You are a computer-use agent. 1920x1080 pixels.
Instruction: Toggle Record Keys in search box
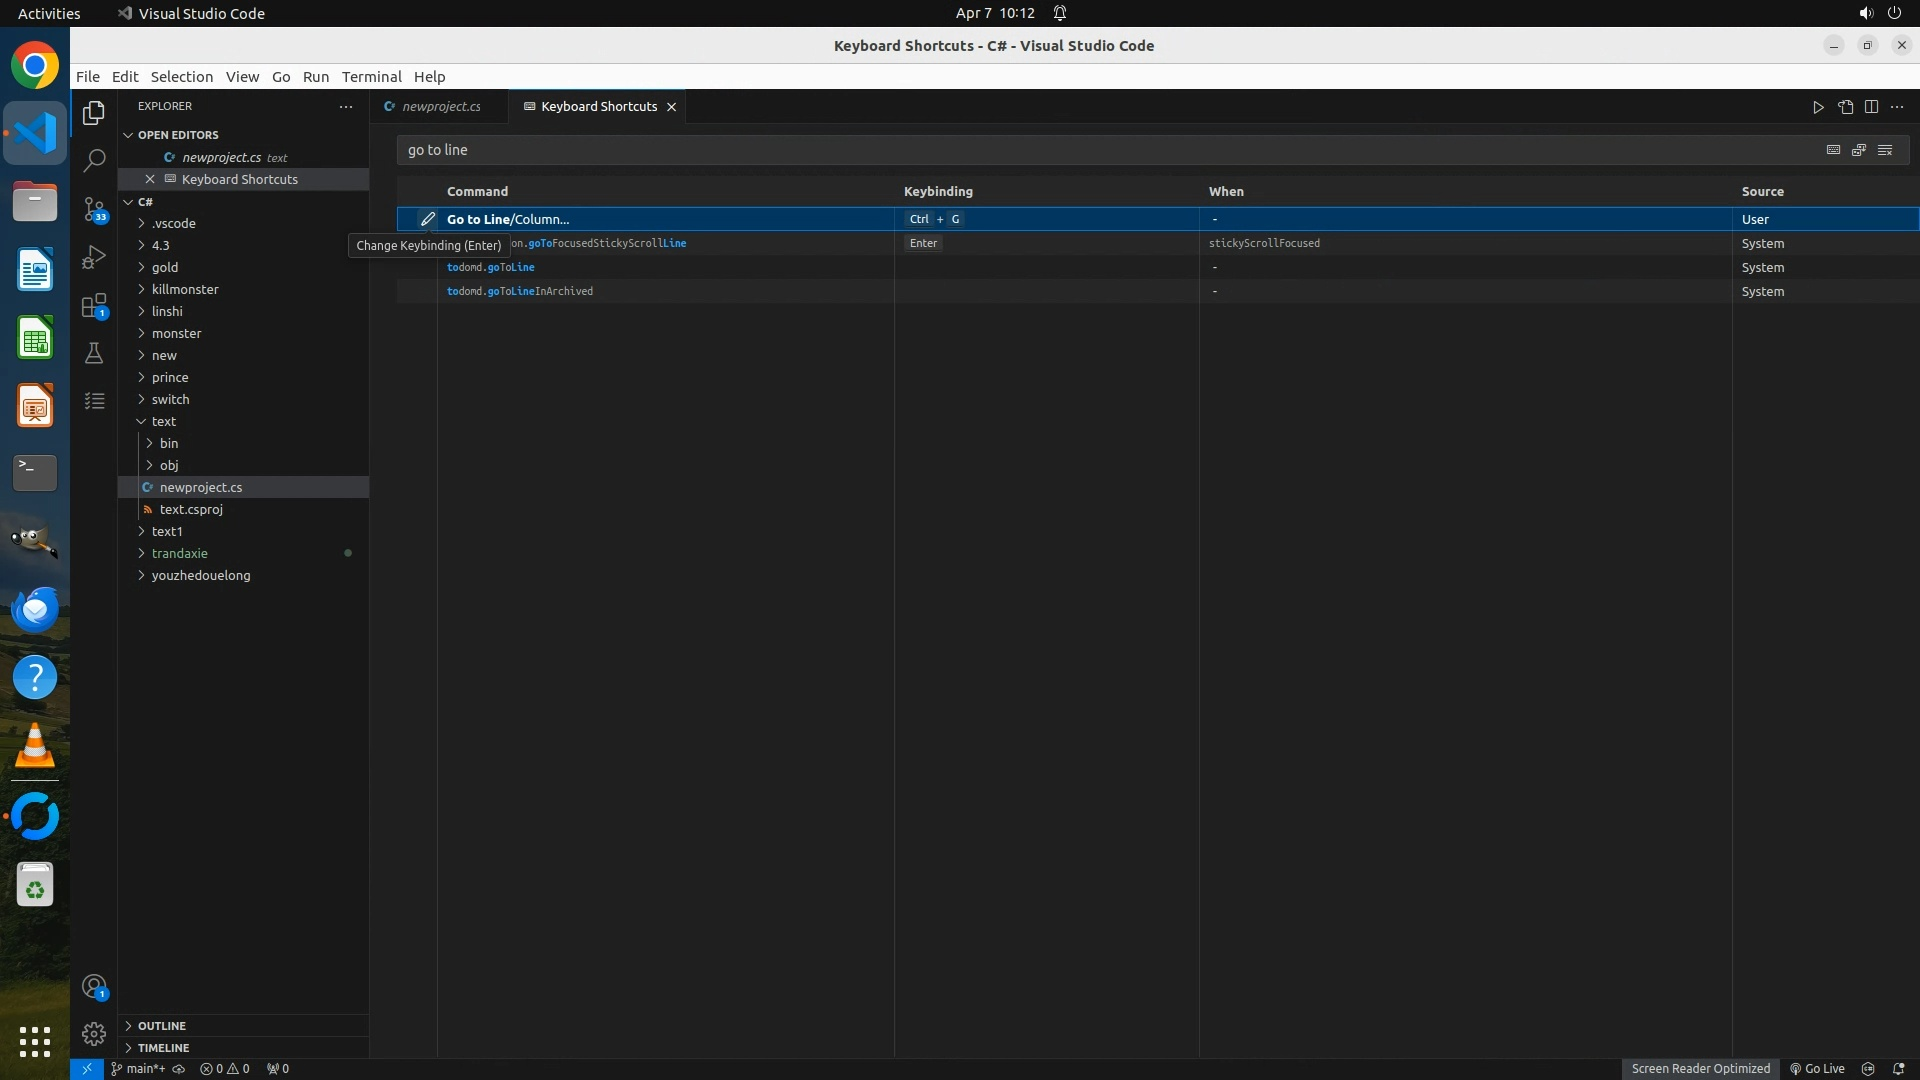tap(1833, 150)
